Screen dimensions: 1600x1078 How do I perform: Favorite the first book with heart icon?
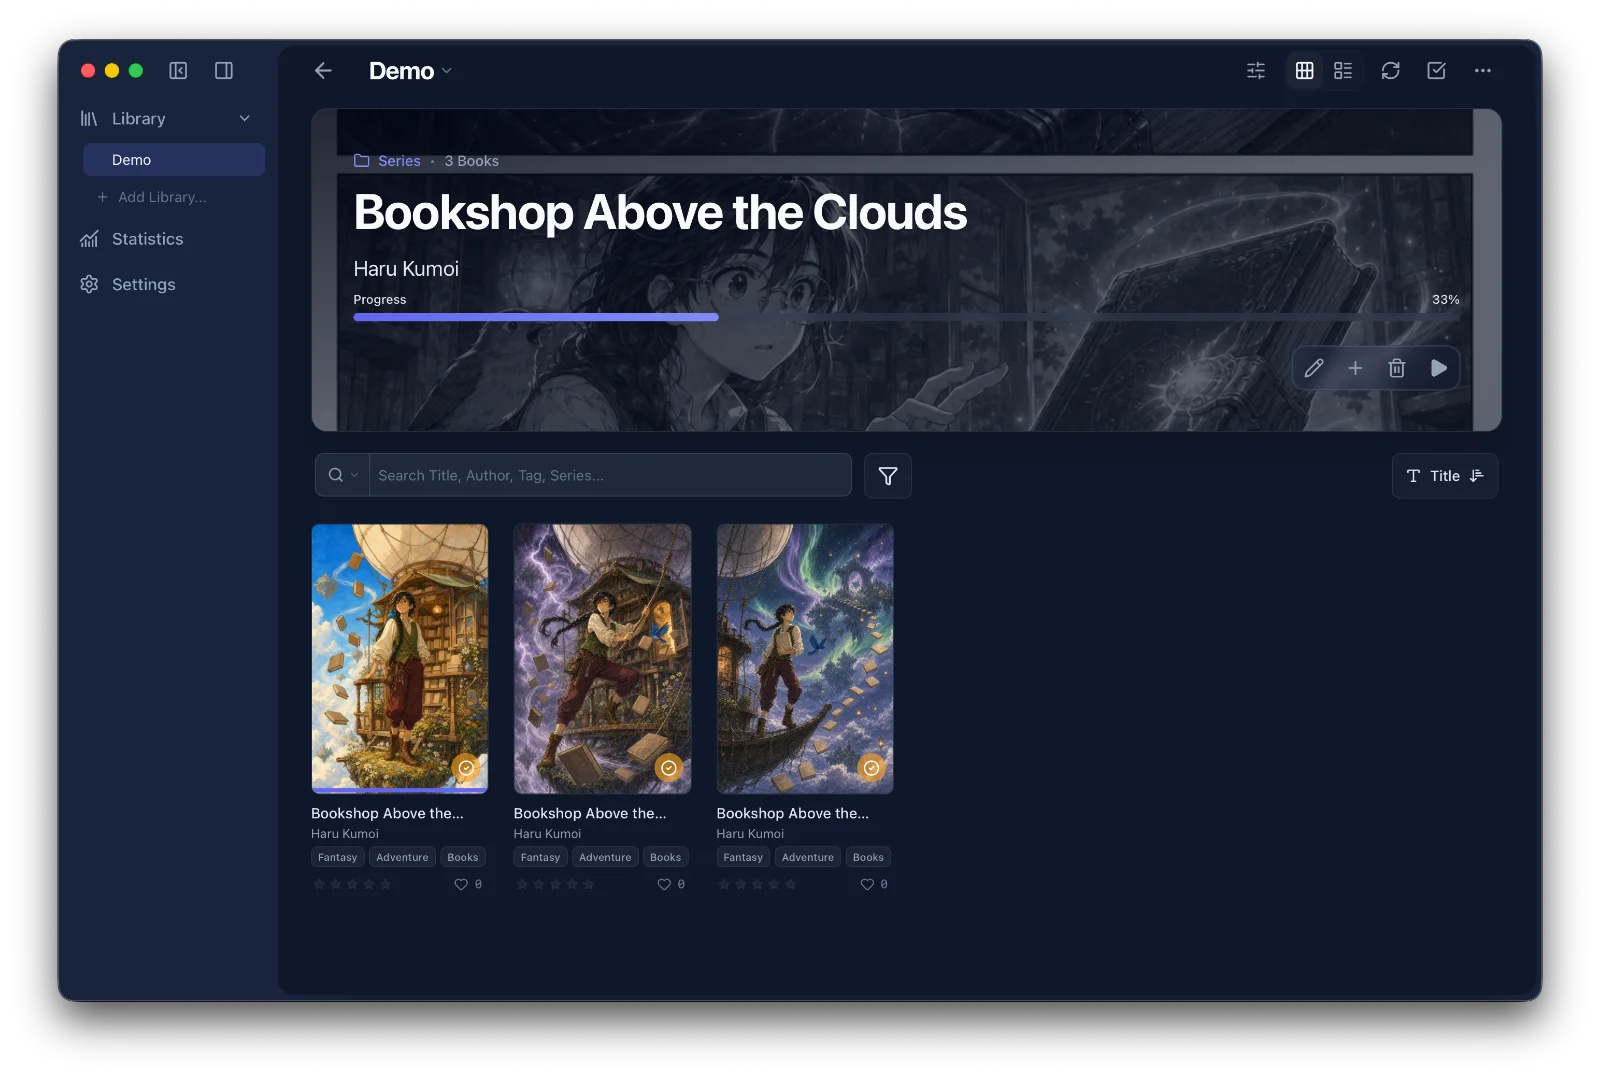click(x=461, y=884)
